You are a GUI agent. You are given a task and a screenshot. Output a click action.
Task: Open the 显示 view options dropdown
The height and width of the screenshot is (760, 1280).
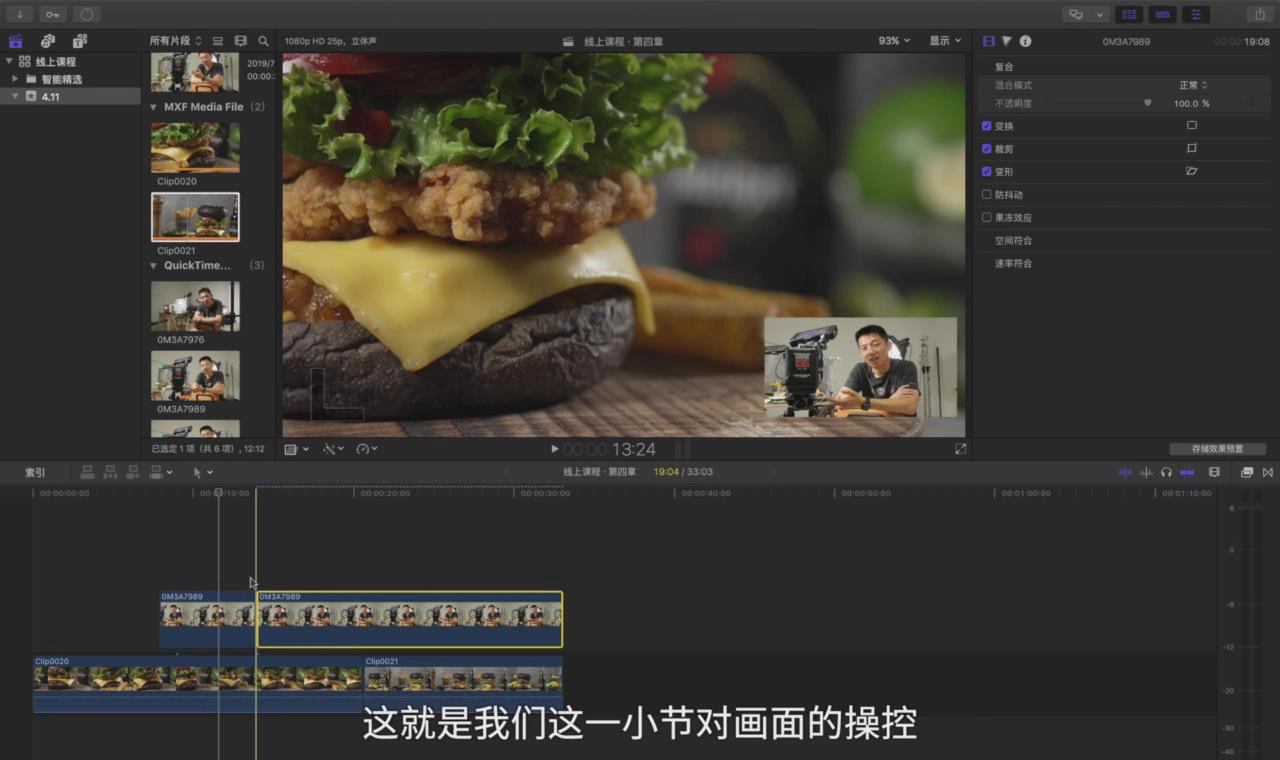[945, 41]
